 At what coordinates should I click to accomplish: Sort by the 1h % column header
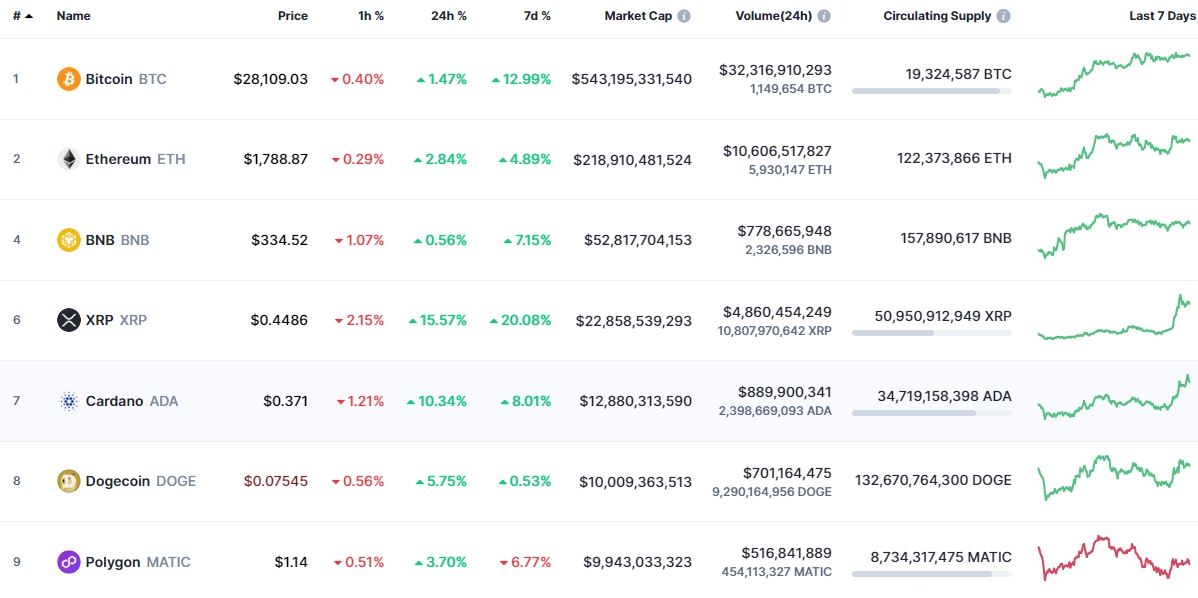pos(371,16)
